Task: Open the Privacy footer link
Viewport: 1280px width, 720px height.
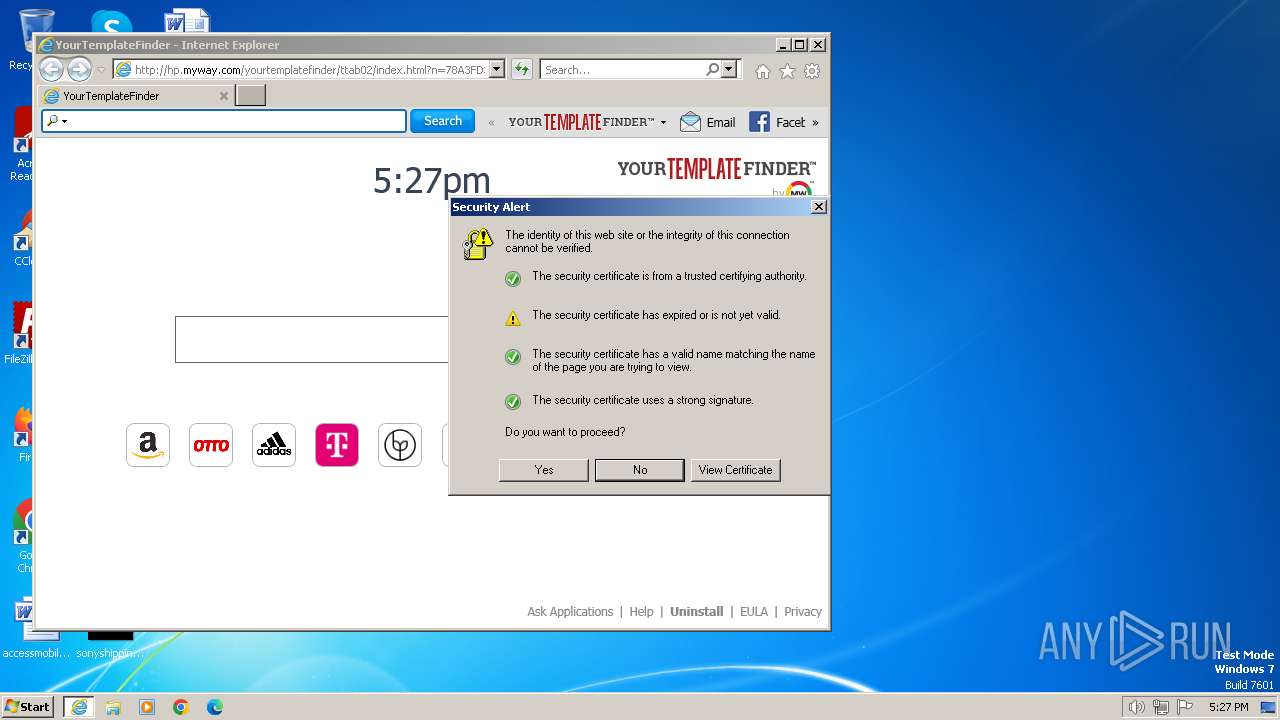Action: click(803, 612)
